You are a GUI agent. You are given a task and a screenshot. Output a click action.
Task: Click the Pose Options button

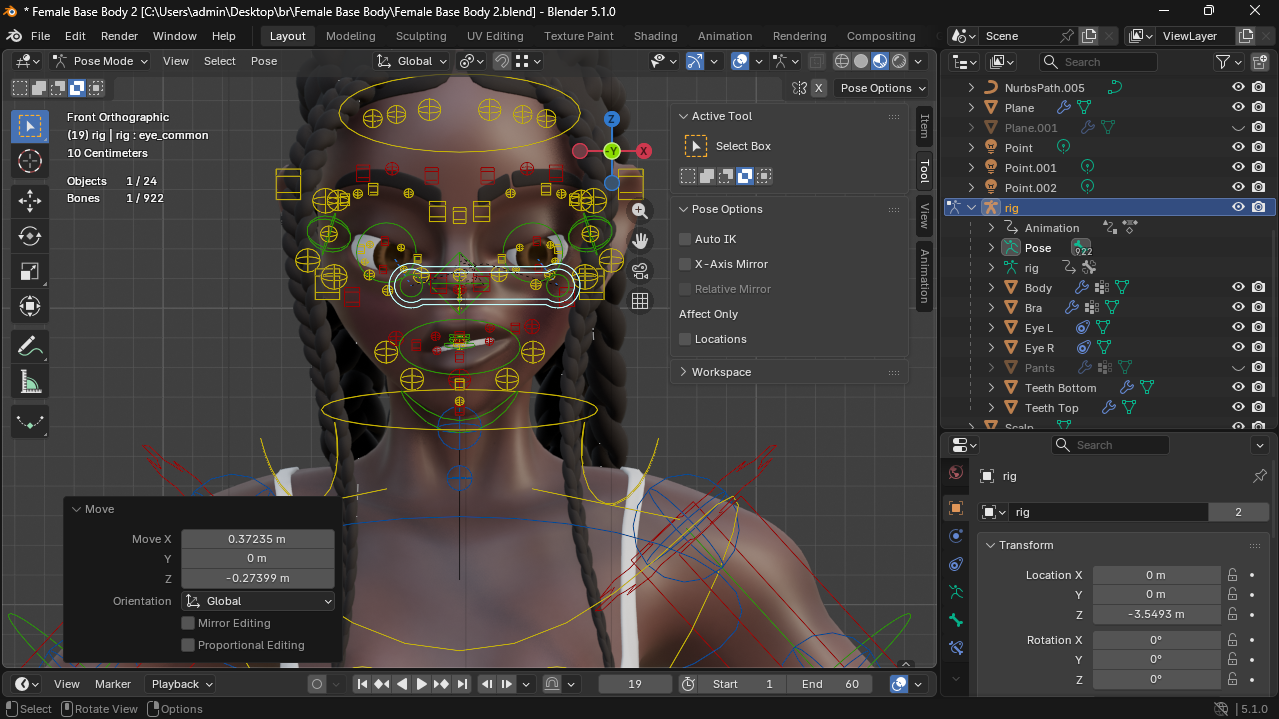point(880,88)
